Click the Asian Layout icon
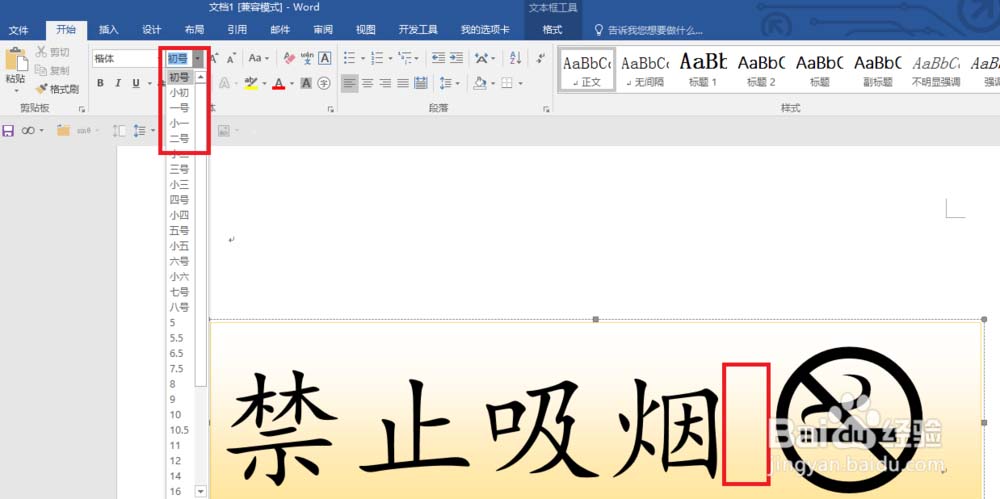This screenshot has height=499, width=1000. [x=482, y=58]
